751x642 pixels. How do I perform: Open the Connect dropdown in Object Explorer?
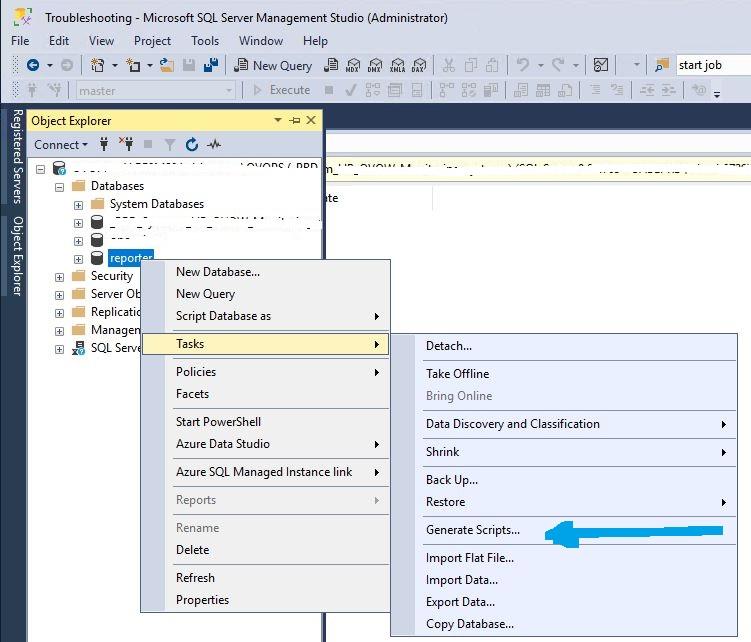point(61,144)
